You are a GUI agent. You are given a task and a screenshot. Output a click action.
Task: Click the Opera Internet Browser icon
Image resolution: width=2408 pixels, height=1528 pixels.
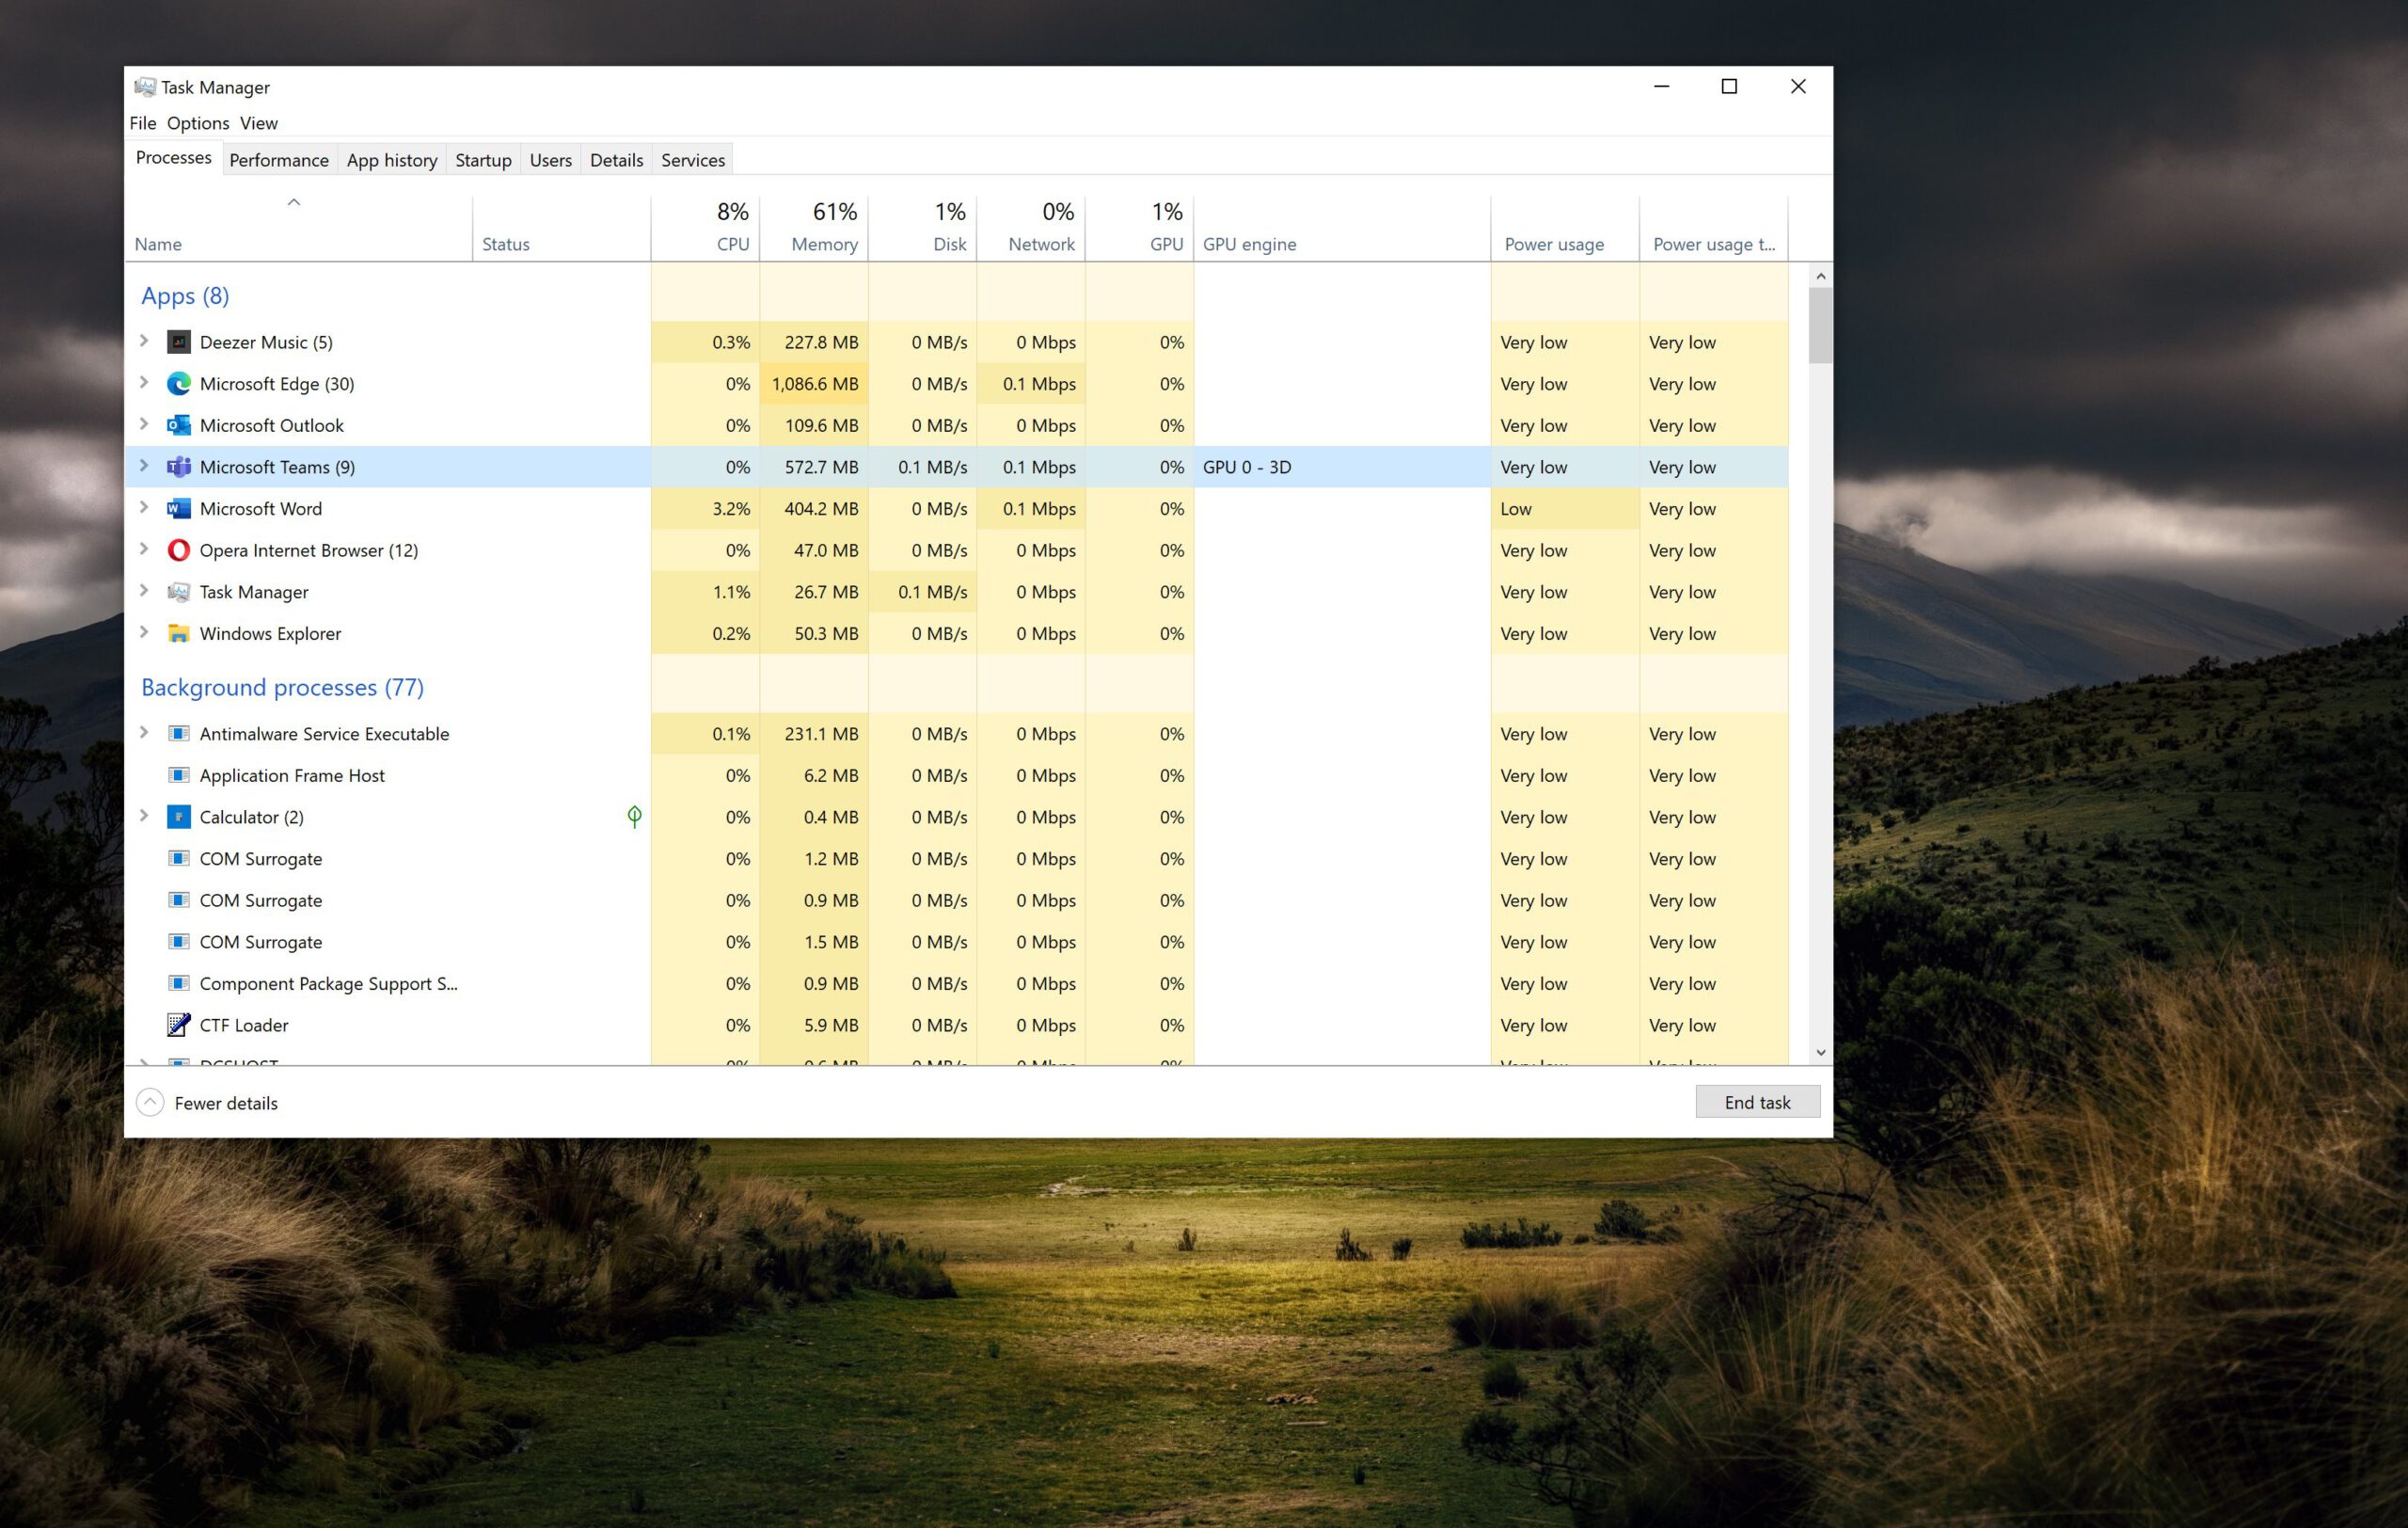tap(179, 550)
